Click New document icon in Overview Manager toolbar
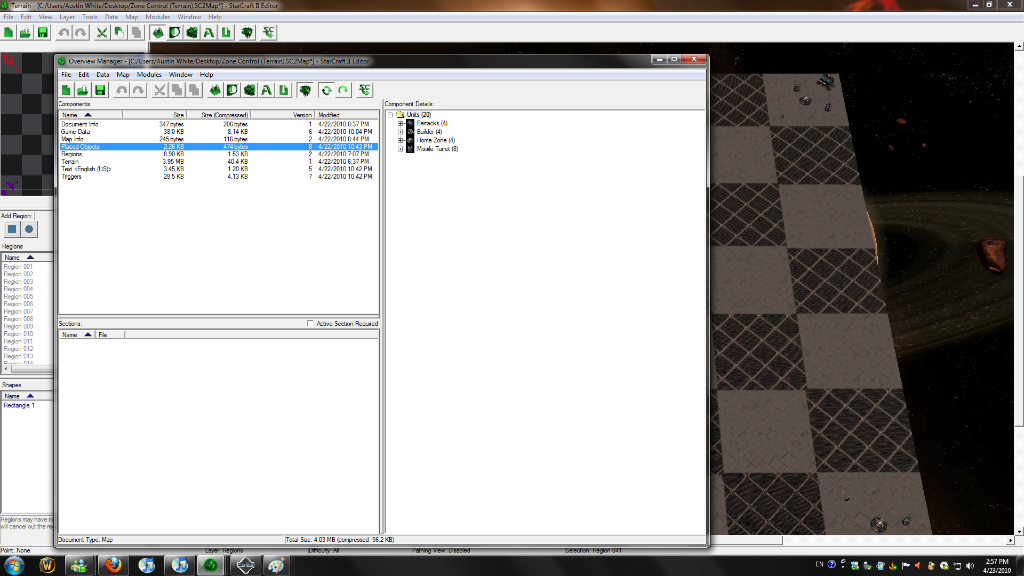The width and height of the screenshot is (1024, 576). [x=66, y=90]
